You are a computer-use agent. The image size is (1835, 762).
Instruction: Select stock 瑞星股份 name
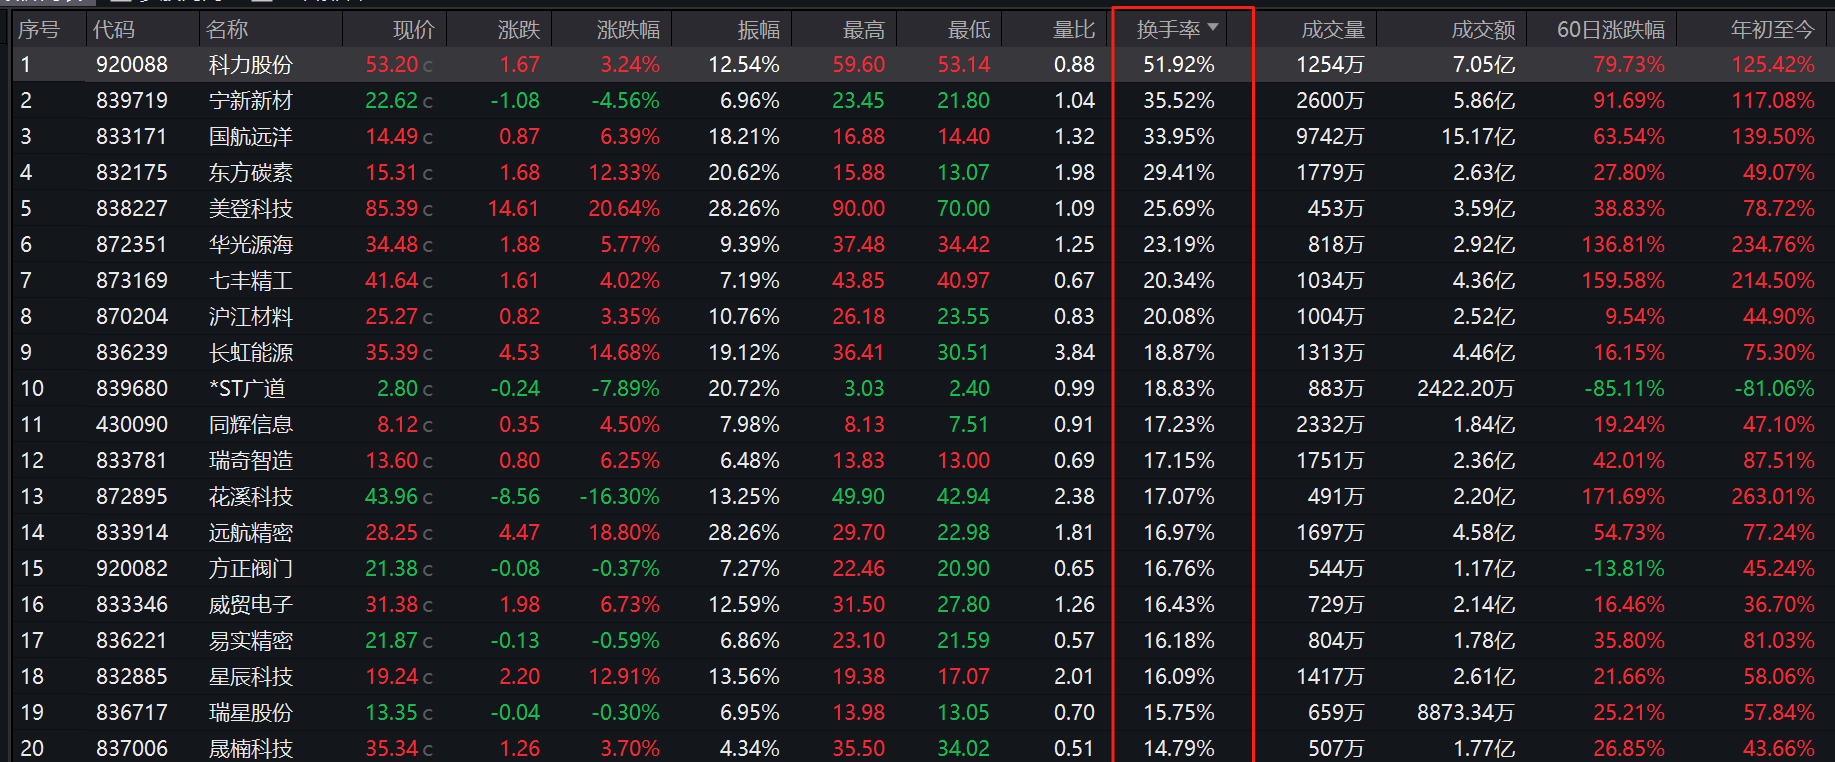[x=251, y=713]
